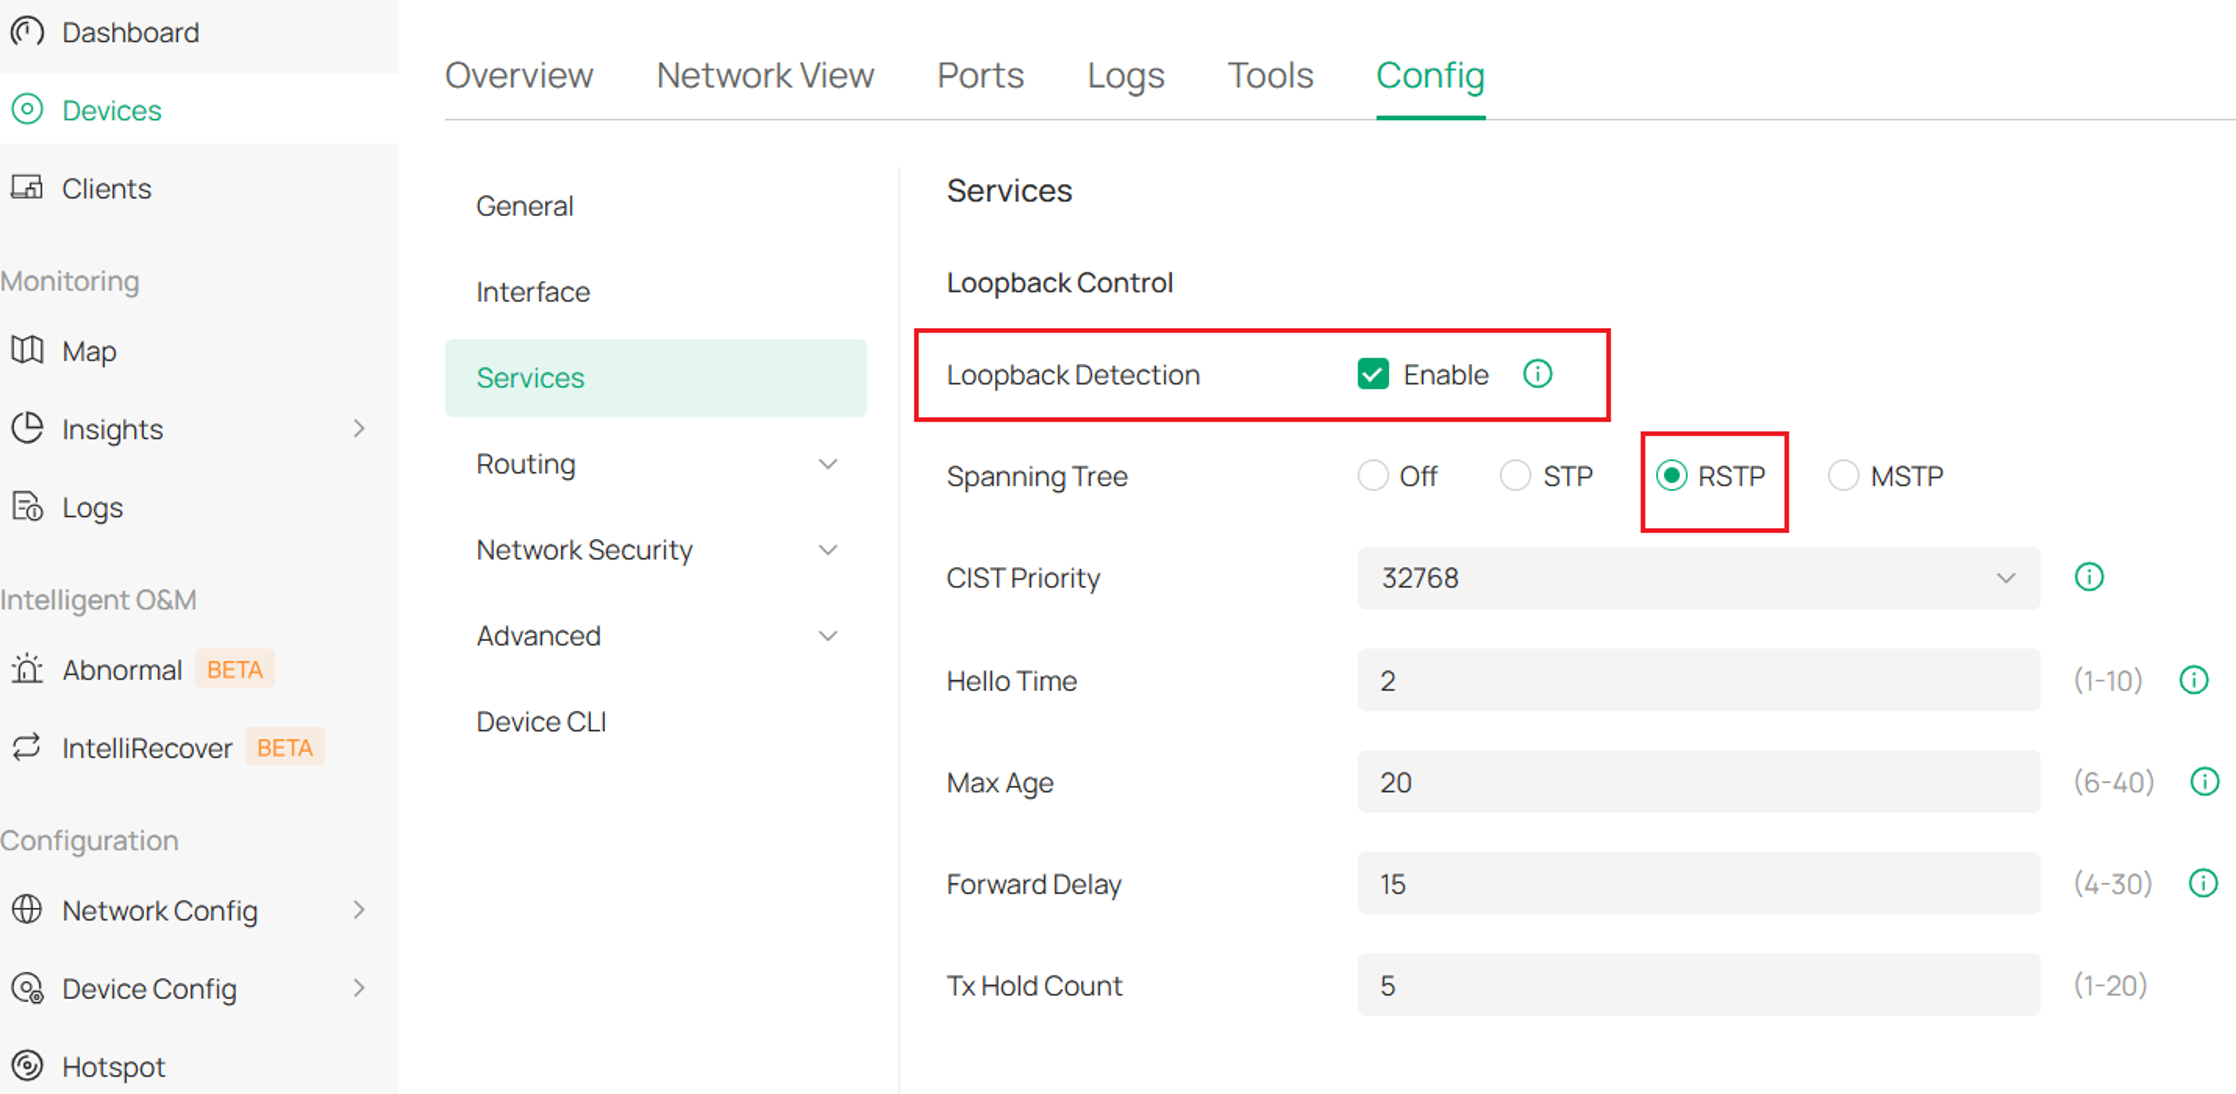2236x1094 pixels.
Task: Switch to the Ports tab
Action: (x=980, y=75)
